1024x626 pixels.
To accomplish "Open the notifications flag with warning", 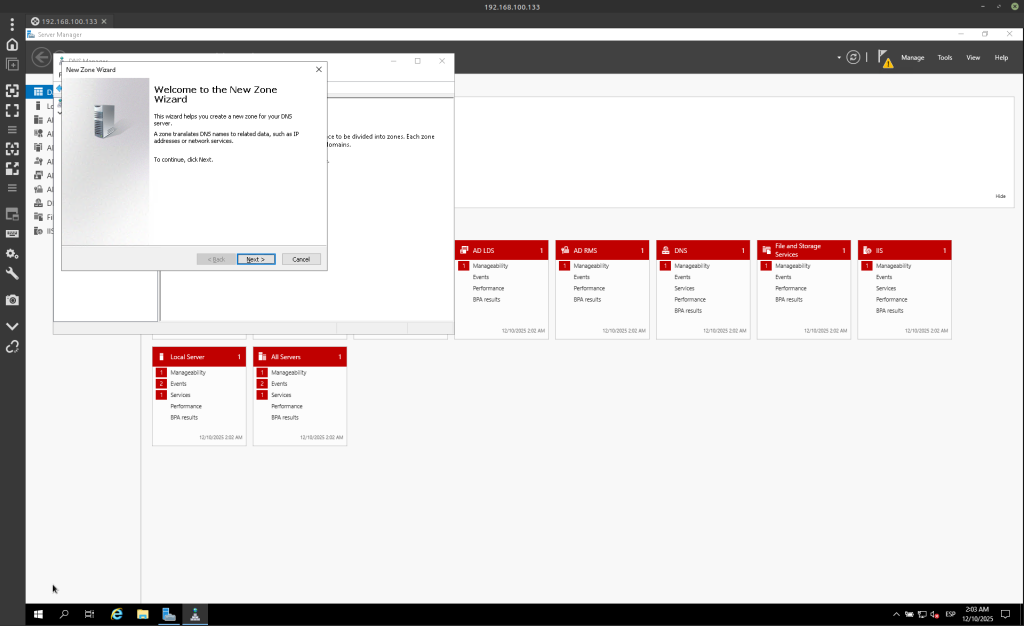I will pyautogui.click(x=885, y=58).
